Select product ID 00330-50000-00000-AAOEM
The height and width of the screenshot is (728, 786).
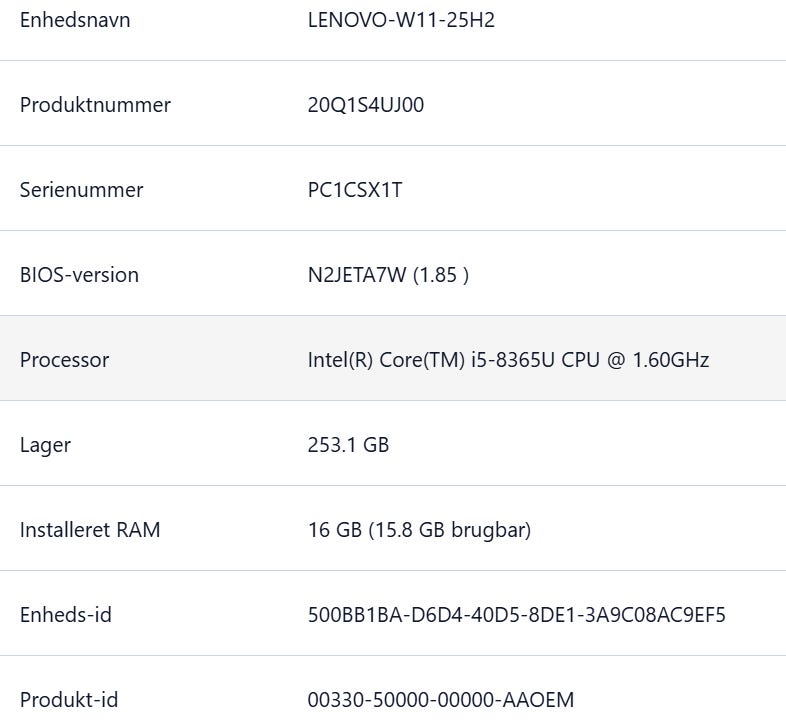pyautogui.click(x=440, y=700)
